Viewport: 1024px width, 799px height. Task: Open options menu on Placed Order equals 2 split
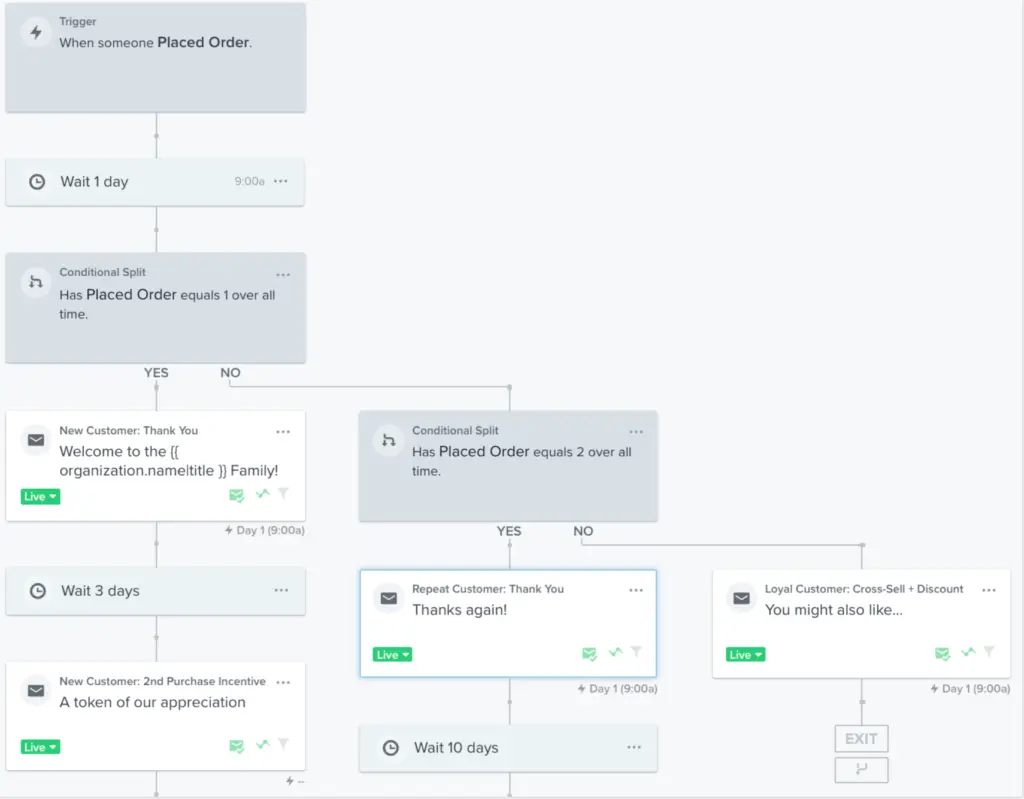[636, 432]
